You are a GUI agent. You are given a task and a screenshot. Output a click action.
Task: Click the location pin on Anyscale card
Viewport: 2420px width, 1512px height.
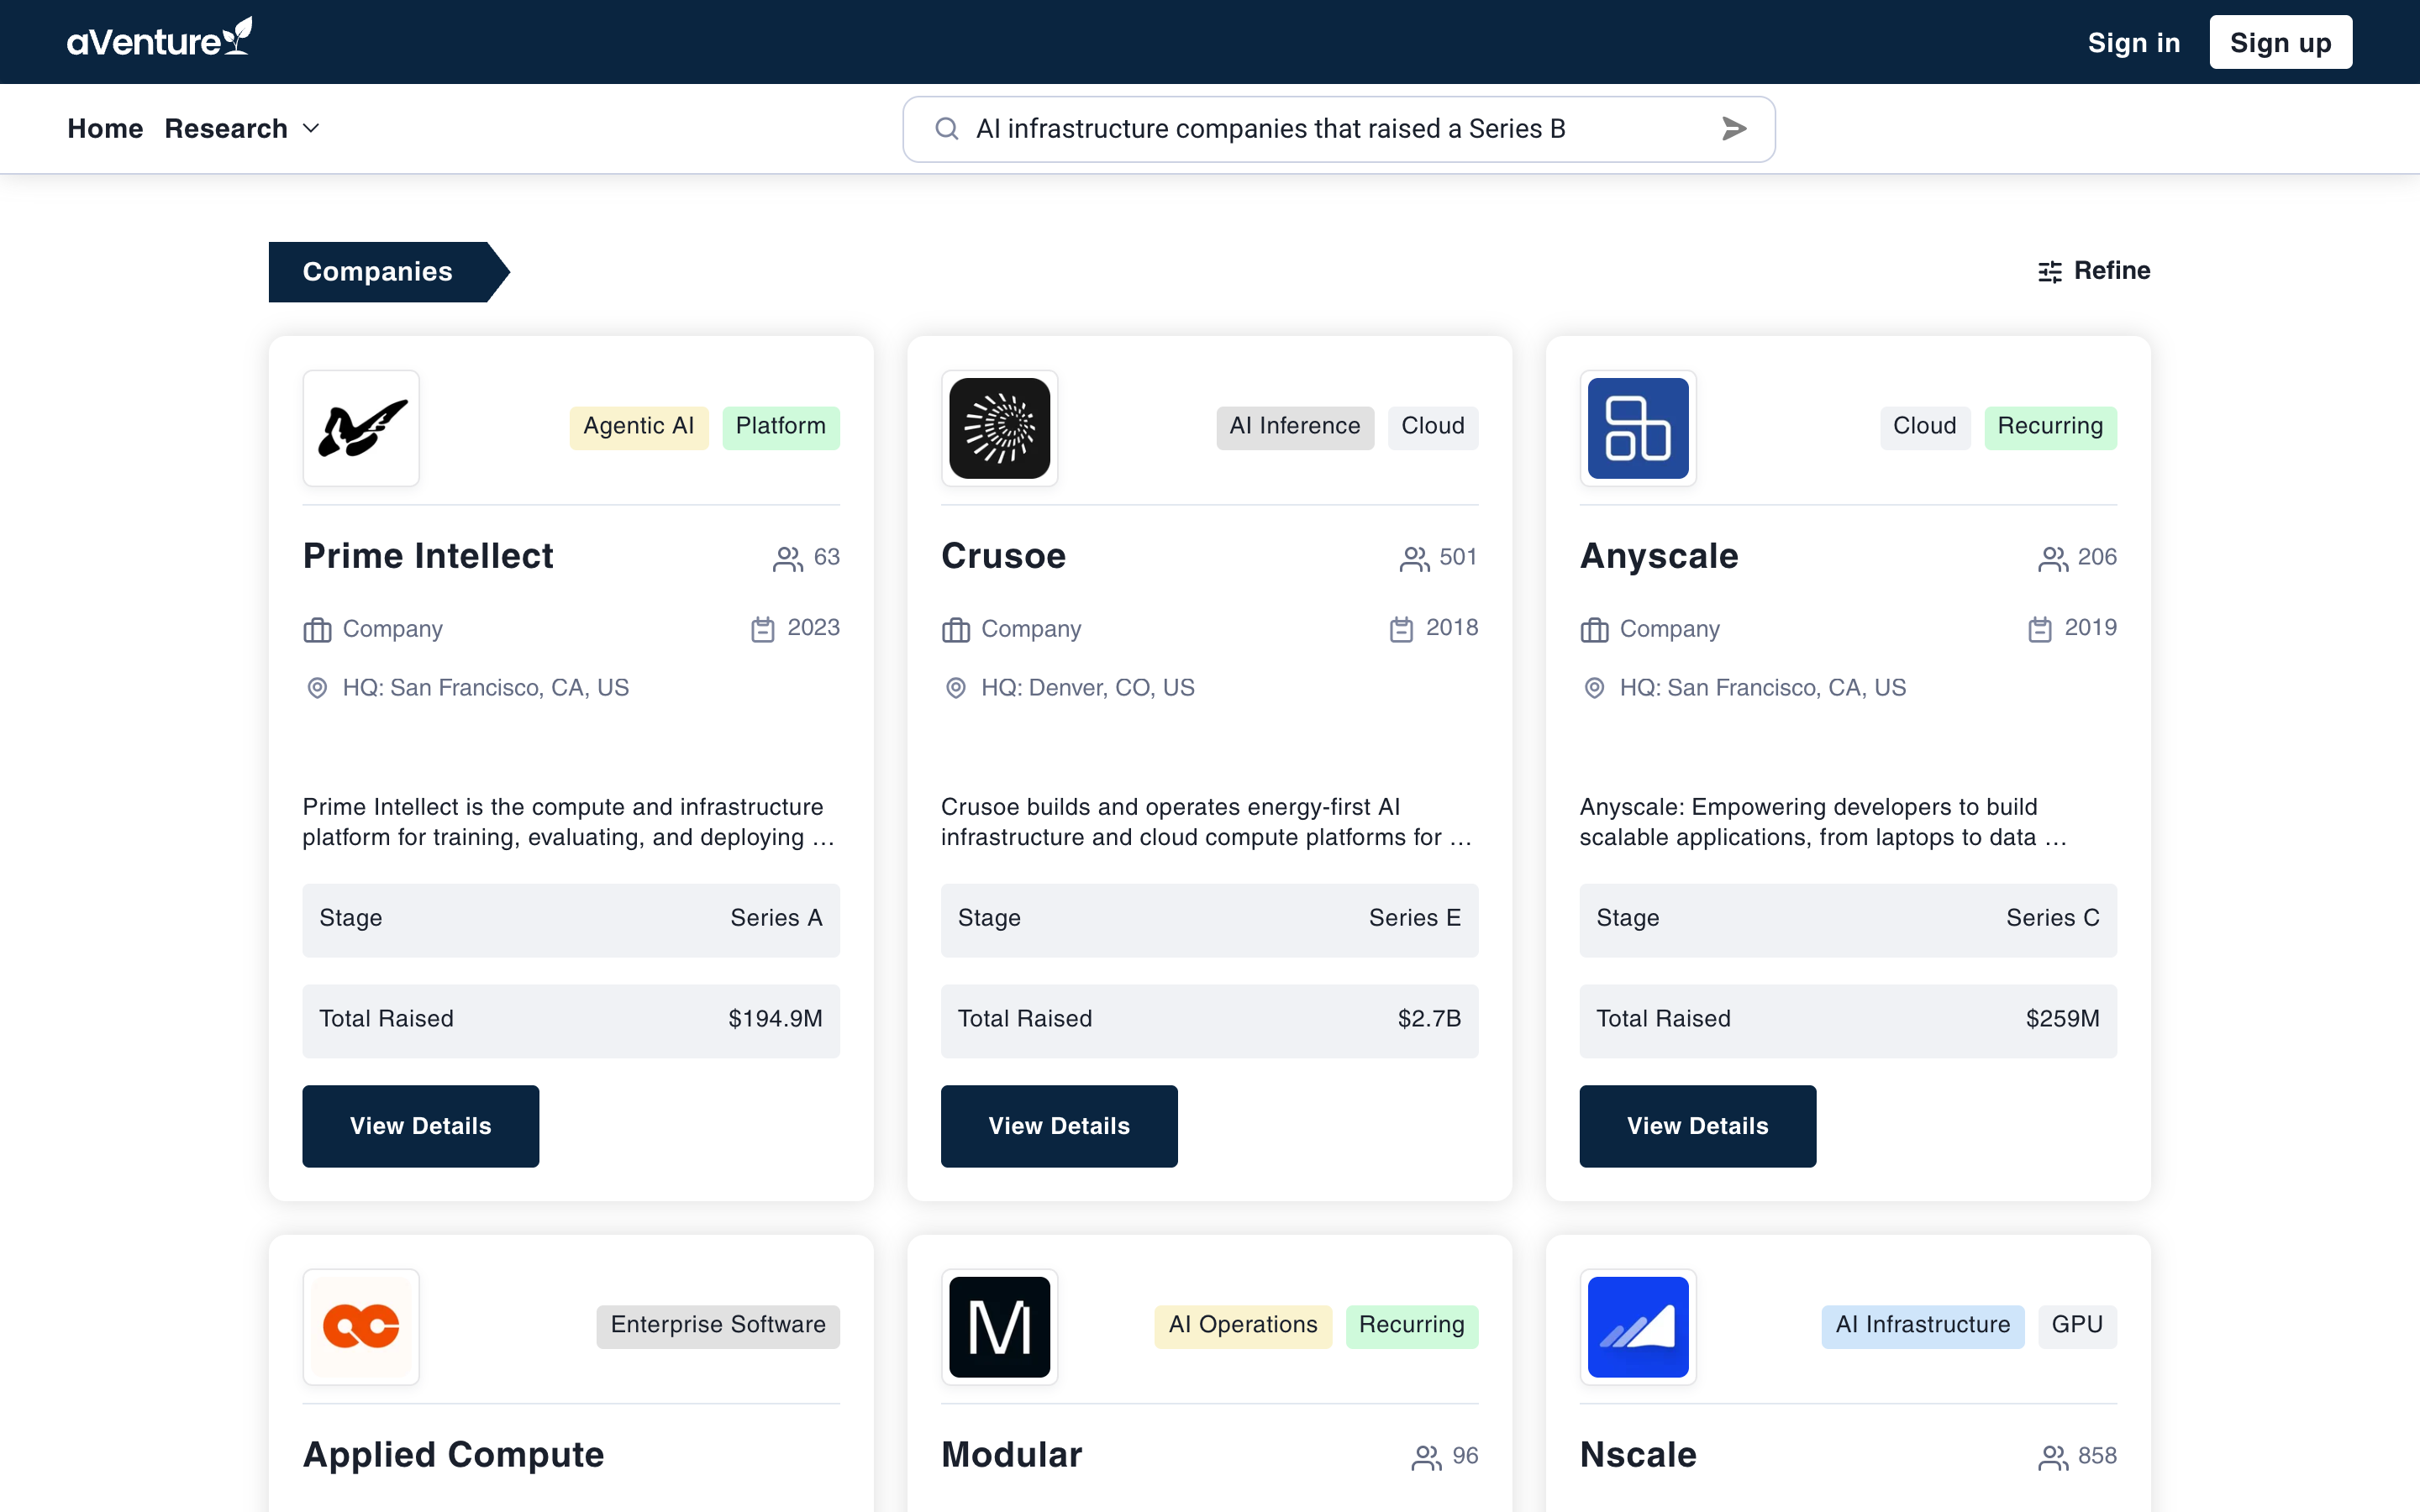[x=1594, y=688]
